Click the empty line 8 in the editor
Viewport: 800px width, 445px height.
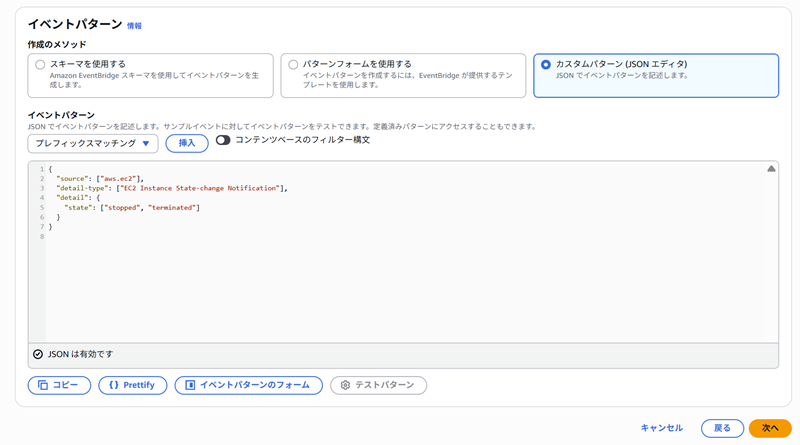(x=200, y=237)
